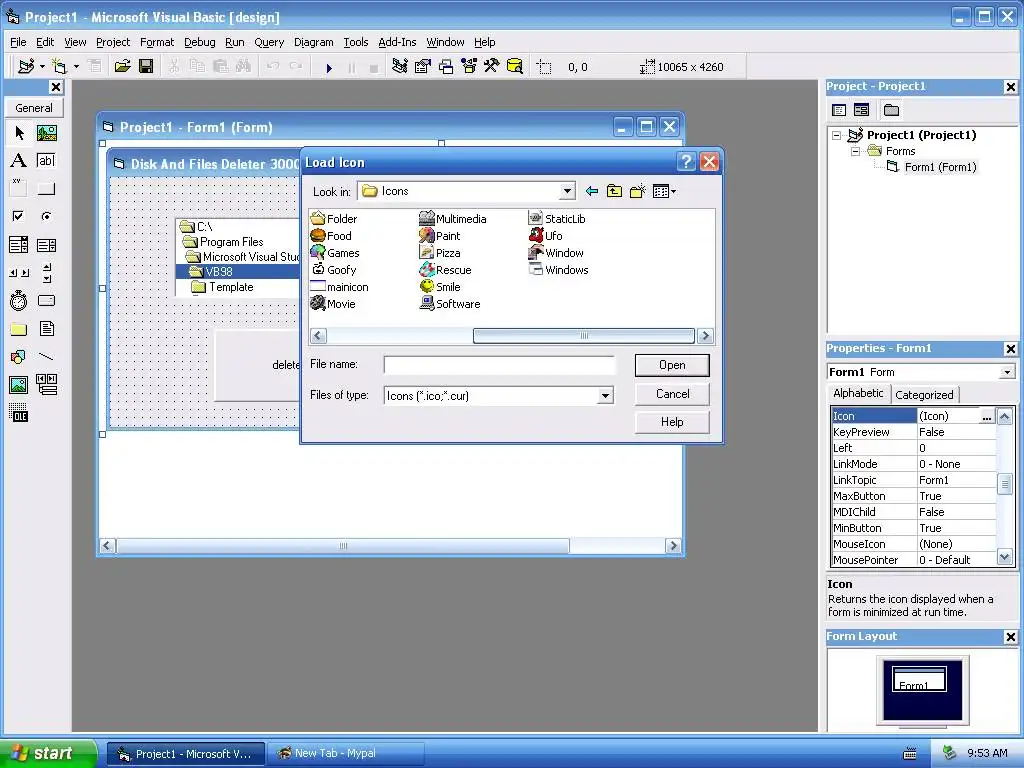Select the MousePointer property row
1024x768 pixels.
click(x=914, y=560)
